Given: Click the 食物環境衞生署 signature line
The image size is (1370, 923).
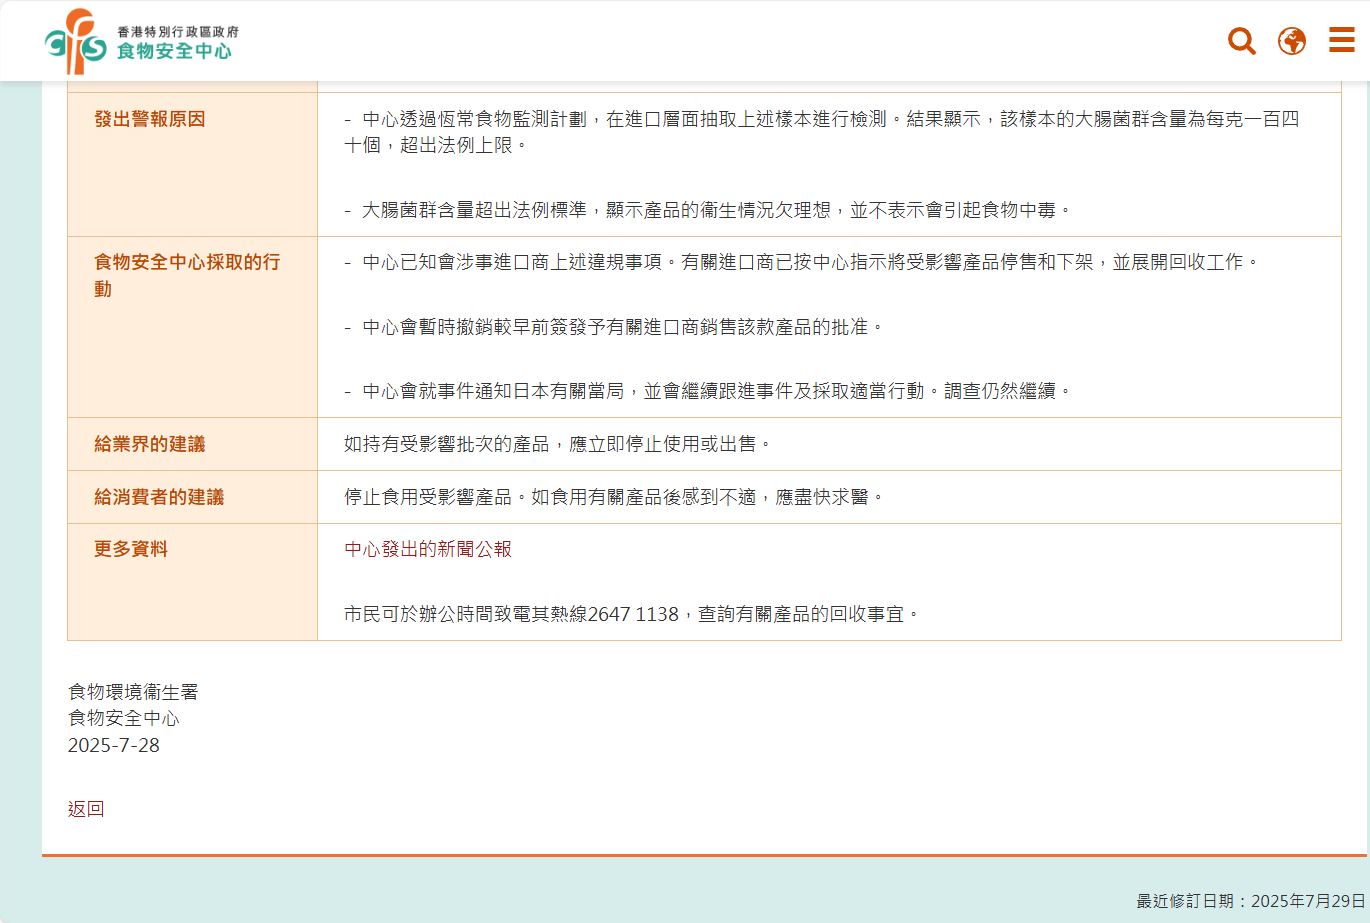Looking at the screenshot, I should [x=133, y=692].
